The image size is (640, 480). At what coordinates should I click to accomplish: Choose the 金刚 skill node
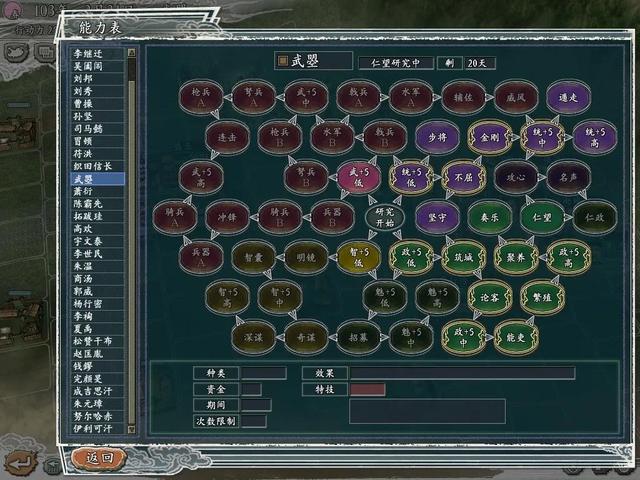490,138
